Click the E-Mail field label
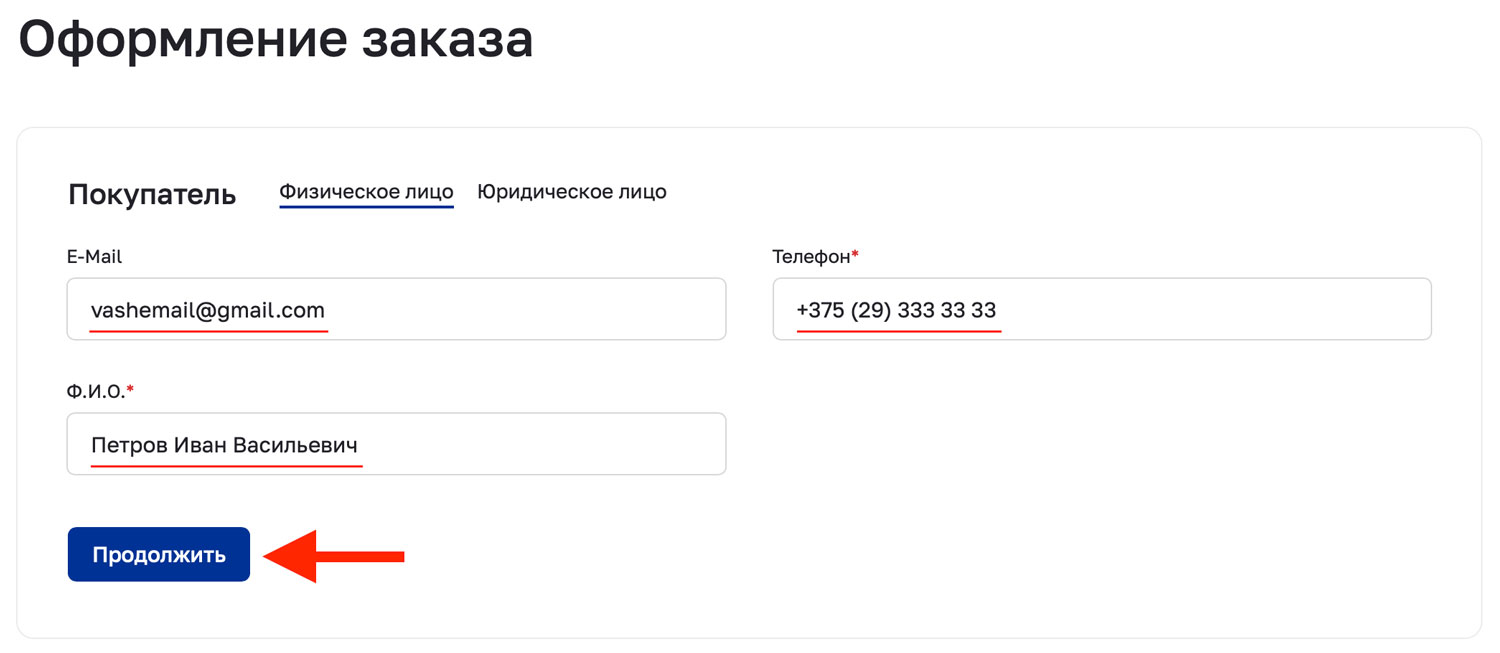 (94, 257)
